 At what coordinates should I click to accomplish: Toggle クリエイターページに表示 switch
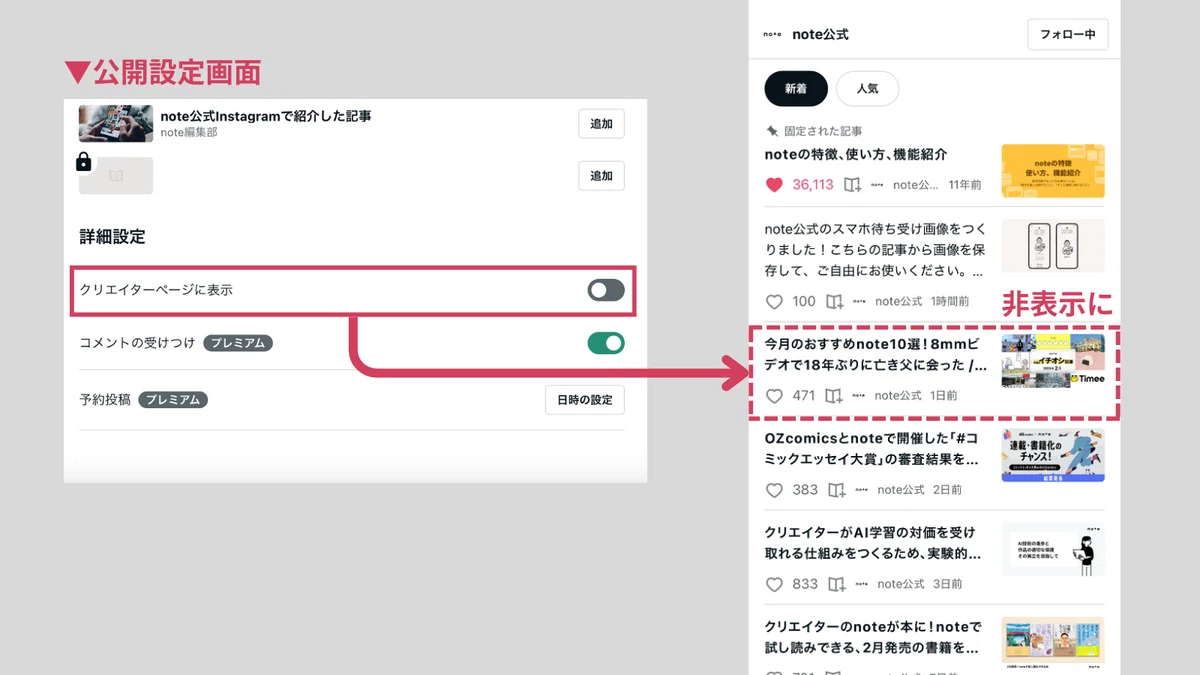(606, 290)
